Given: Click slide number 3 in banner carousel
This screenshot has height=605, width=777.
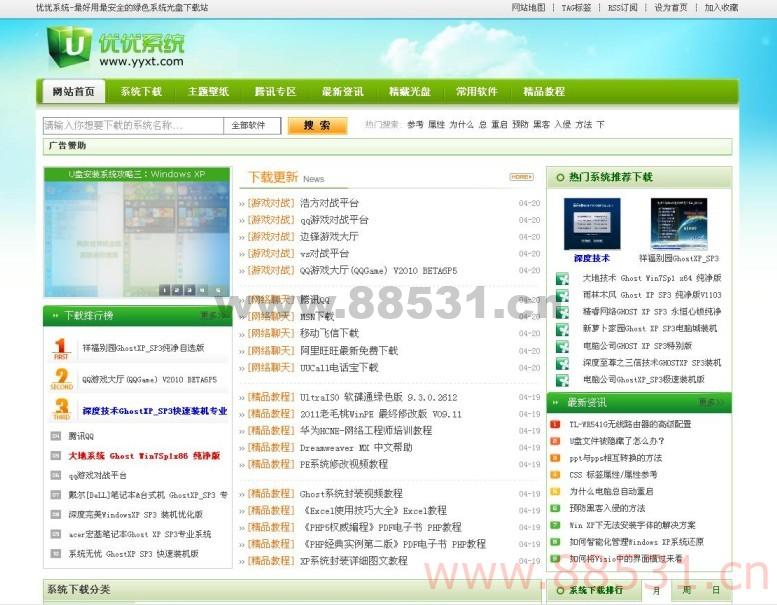Looking at the screenshot, I should click(x=189, y=290).
